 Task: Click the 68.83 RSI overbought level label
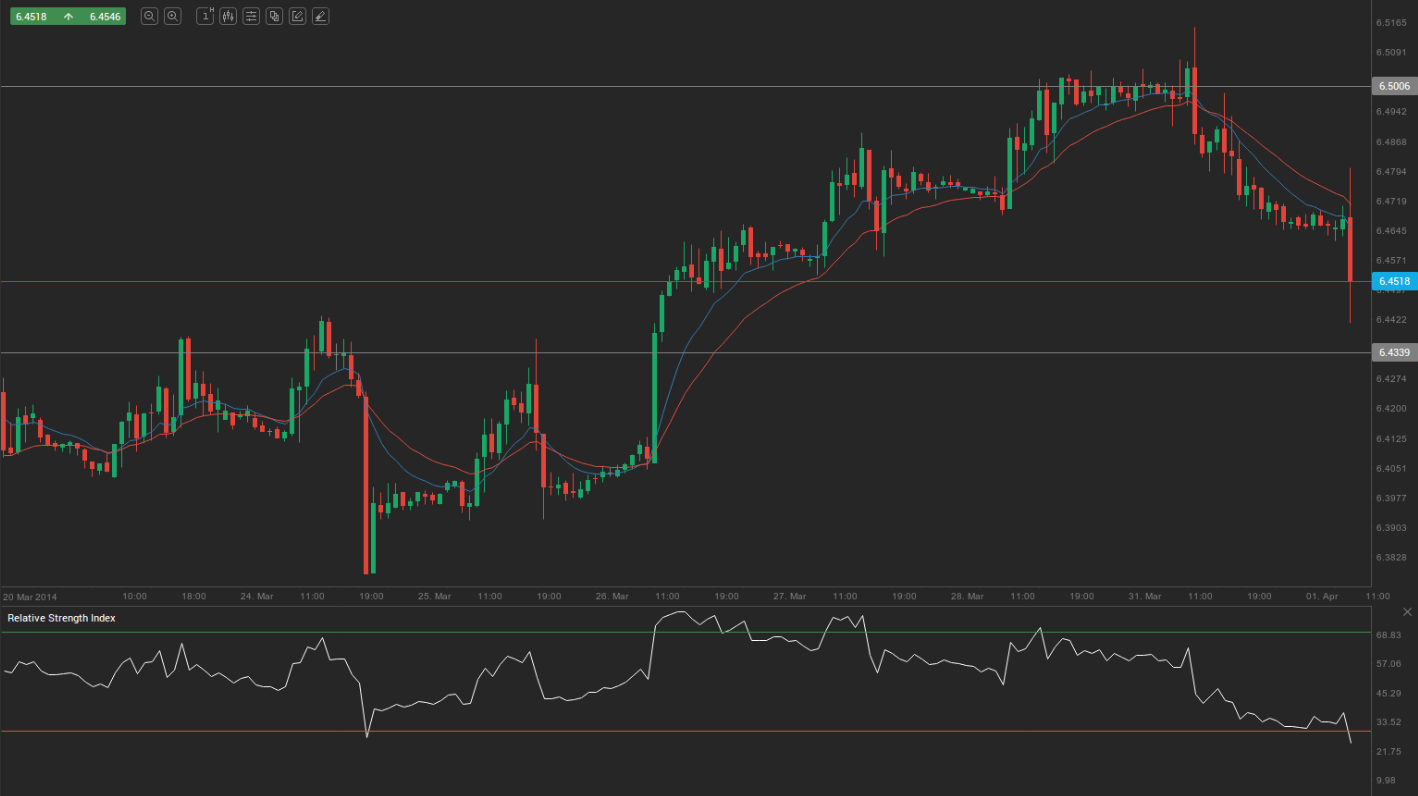1387,635
